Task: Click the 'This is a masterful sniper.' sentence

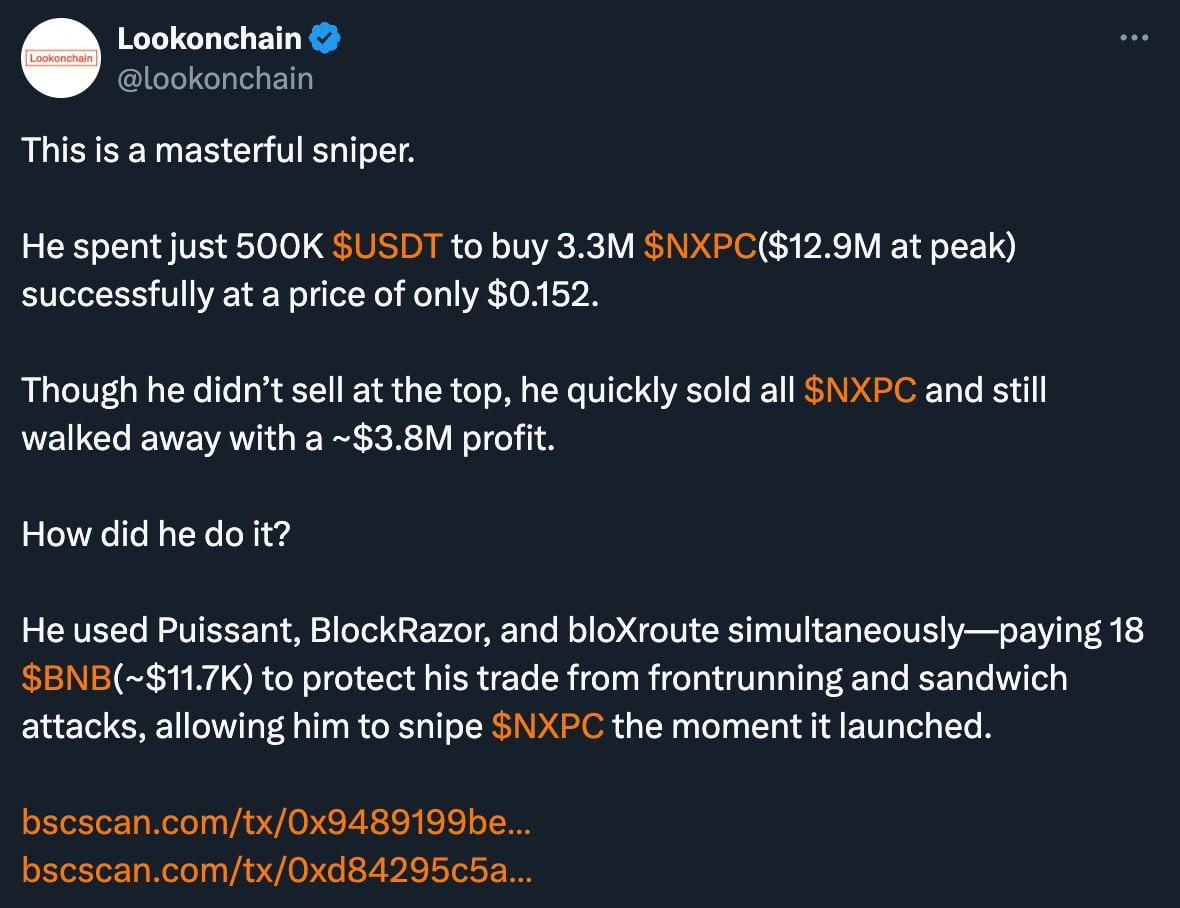Action: (x=218, y=150)
